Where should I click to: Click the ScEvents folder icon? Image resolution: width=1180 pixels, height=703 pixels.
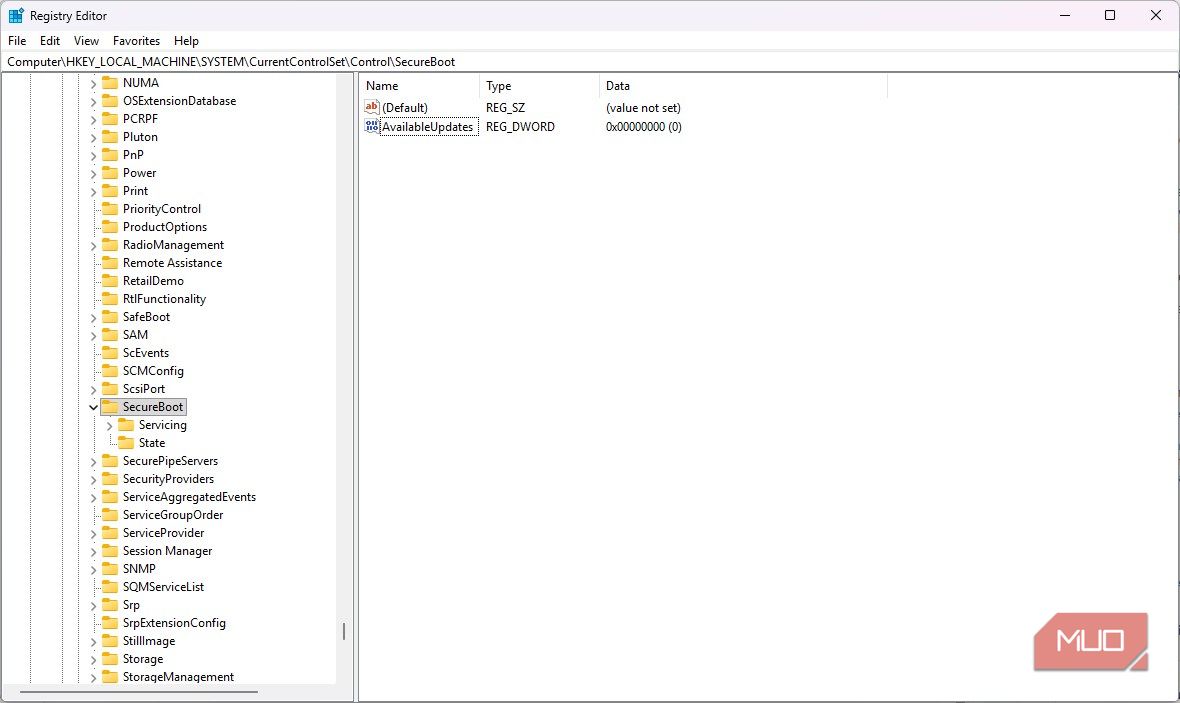110,353
